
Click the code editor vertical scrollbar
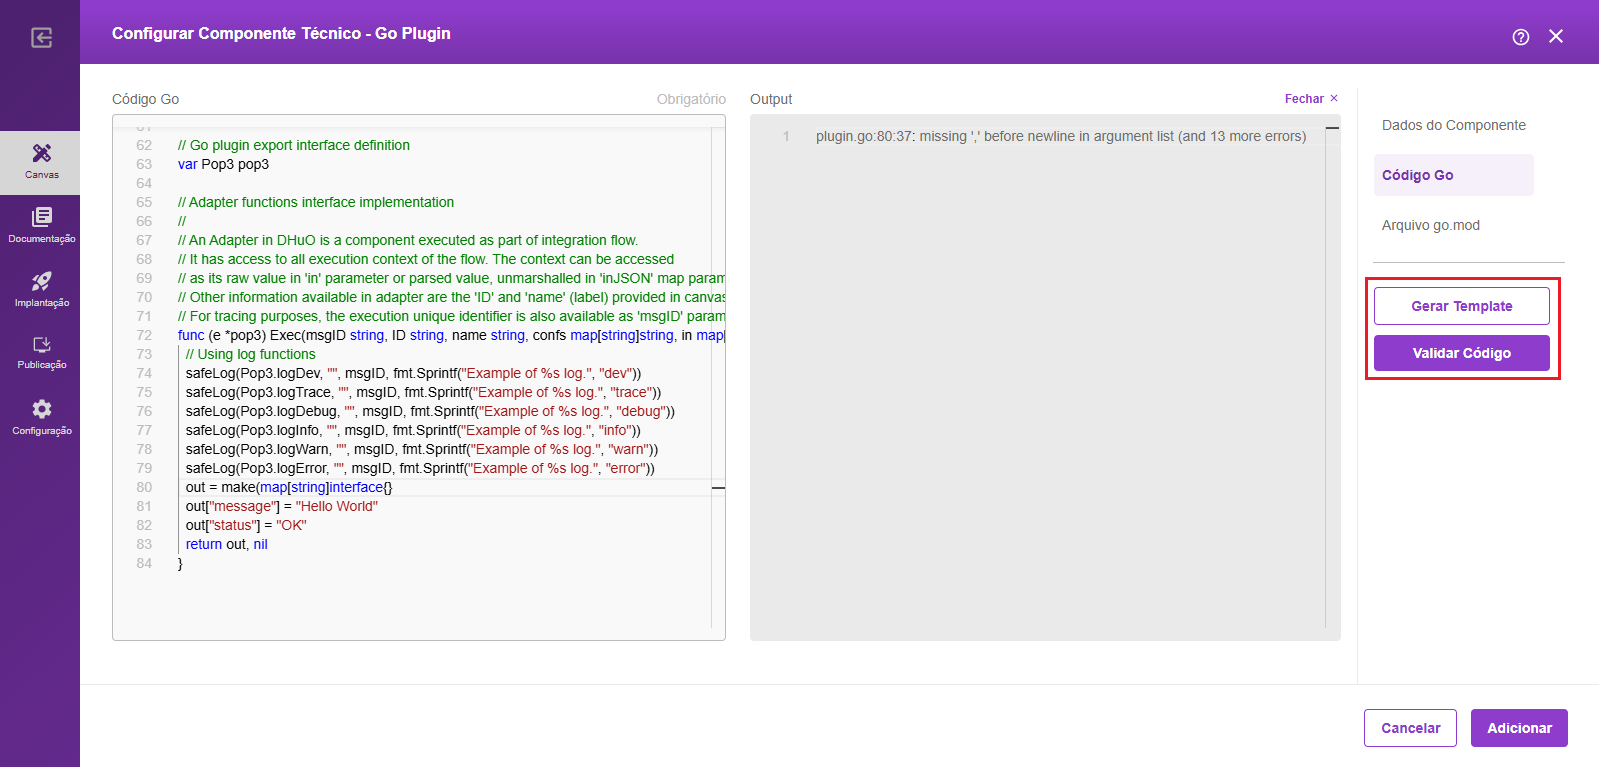(x=718, y=380)
